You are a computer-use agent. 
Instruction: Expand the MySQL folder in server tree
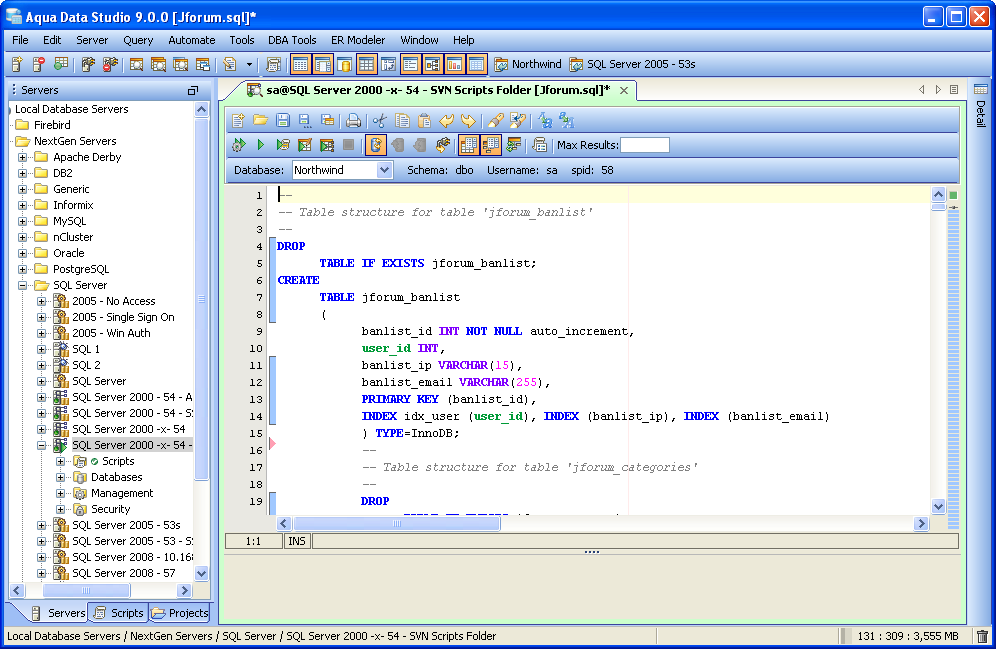(x=23, y=221)
